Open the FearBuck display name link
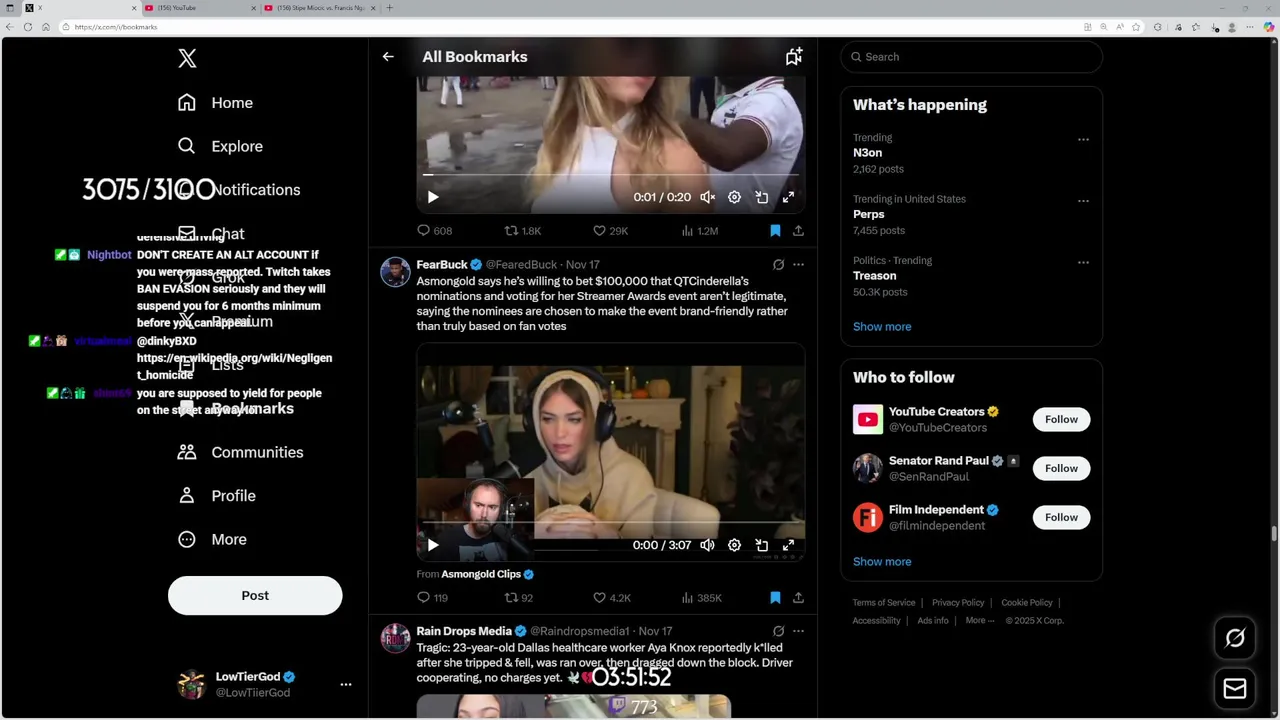1280x720 pixels. 442,265
